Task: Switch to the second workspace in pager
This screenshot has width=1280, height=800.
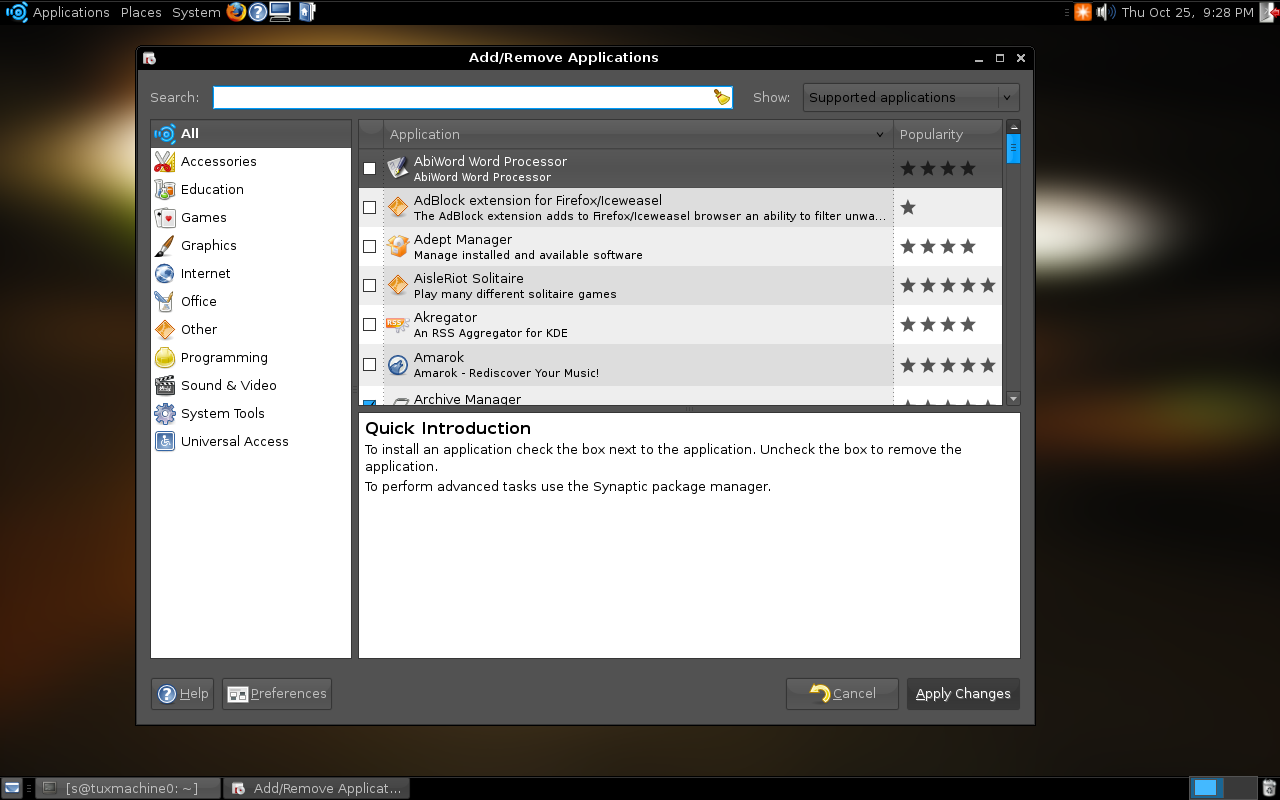Action: [1238, 788]
